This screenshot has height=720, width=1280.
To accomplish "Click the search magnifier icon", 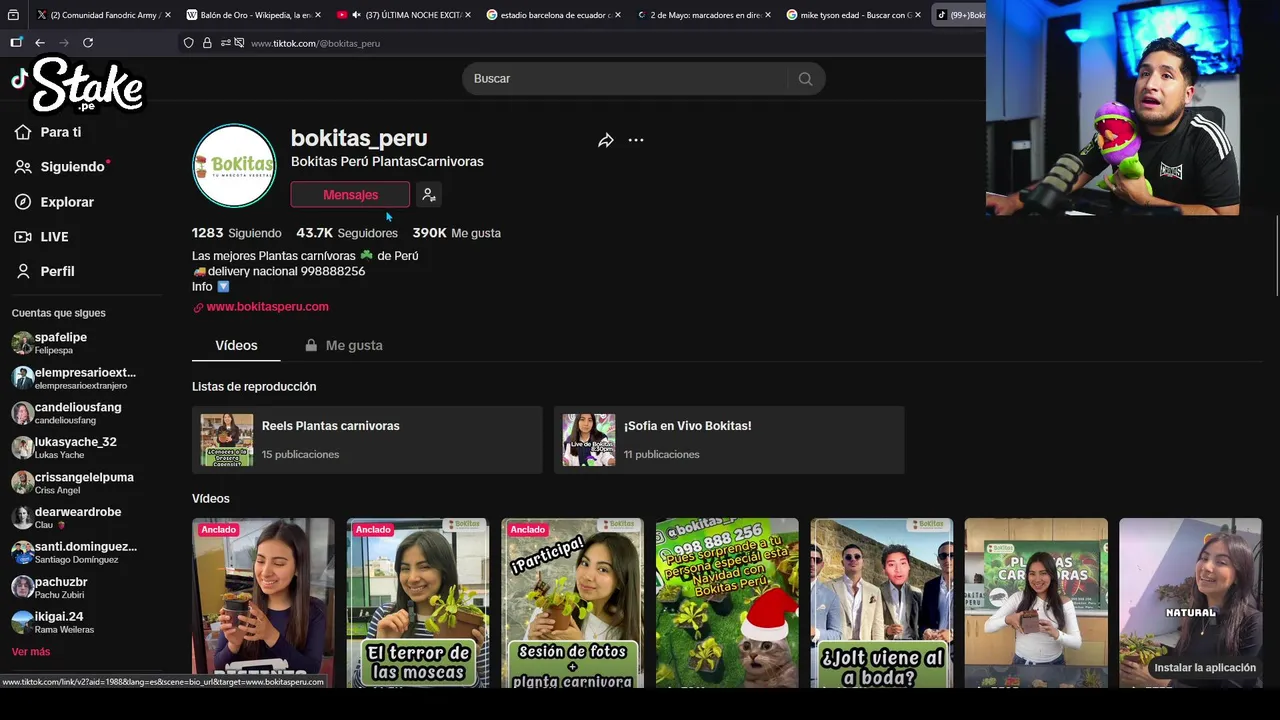I will click(x=805, y=79).
